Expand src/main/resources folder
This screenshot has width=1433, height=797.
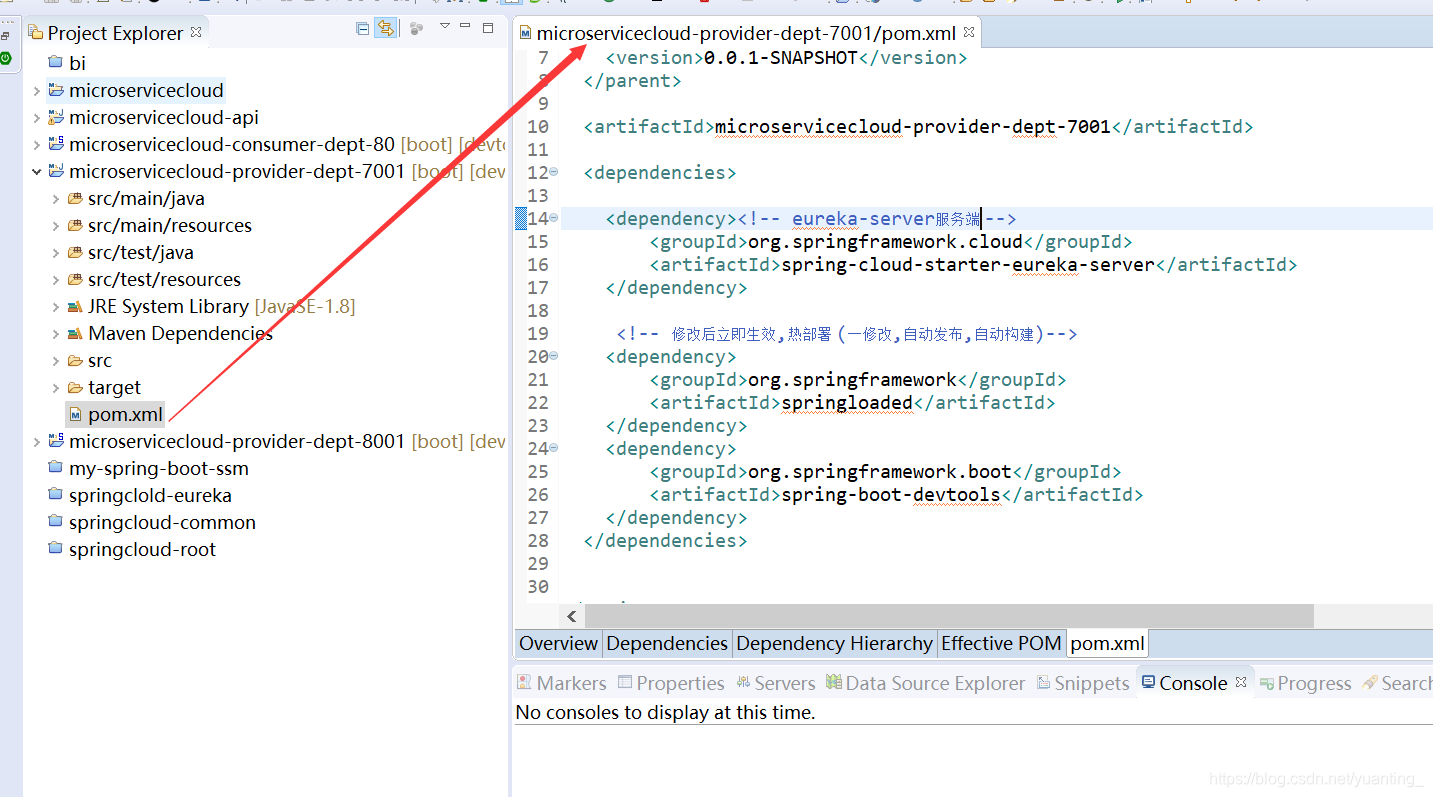click(x=56, y=226)
